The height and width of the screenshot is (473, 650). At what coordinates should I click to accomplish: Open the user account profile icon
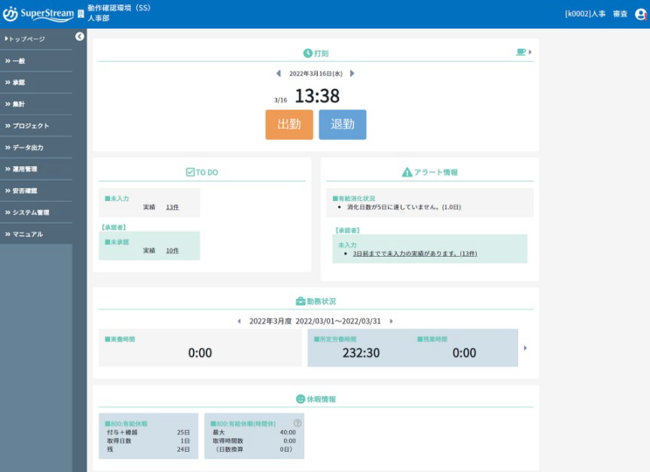click(640, 14)
